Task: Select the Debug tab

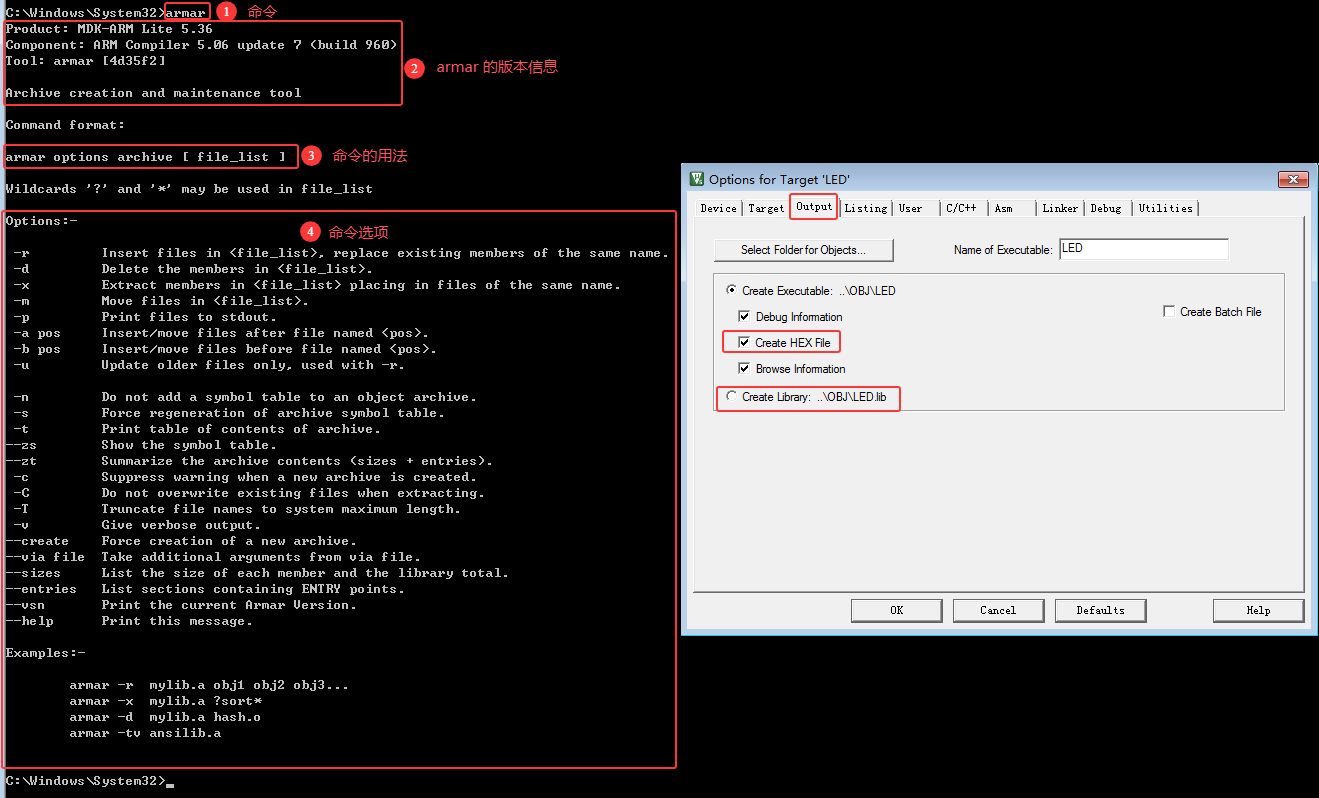Action: 1105,208
